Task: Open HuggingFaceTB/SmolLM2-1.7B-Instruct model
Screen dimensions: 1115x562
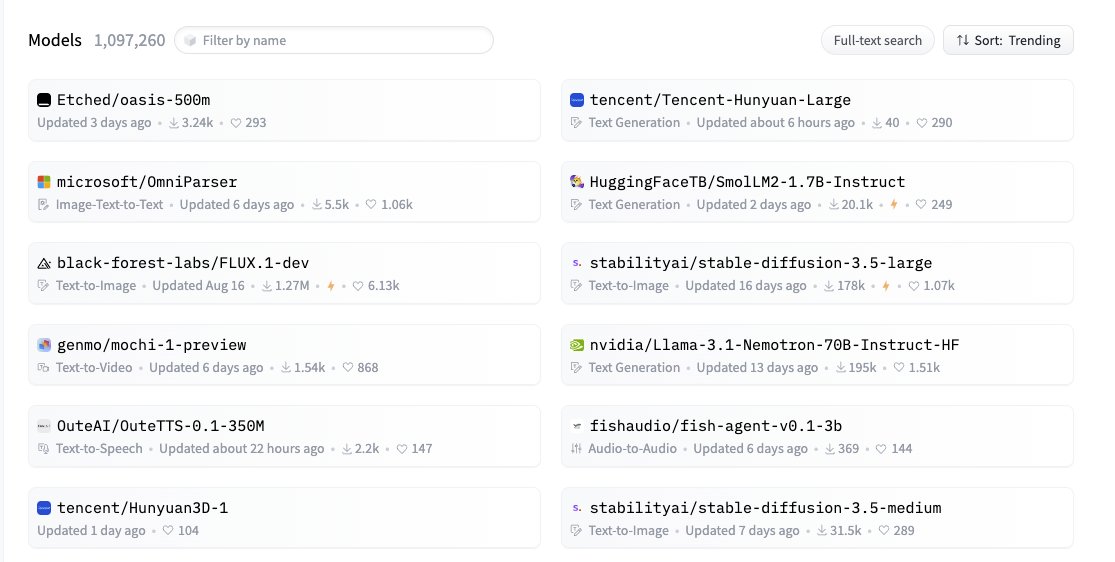Action: (747, 182)
